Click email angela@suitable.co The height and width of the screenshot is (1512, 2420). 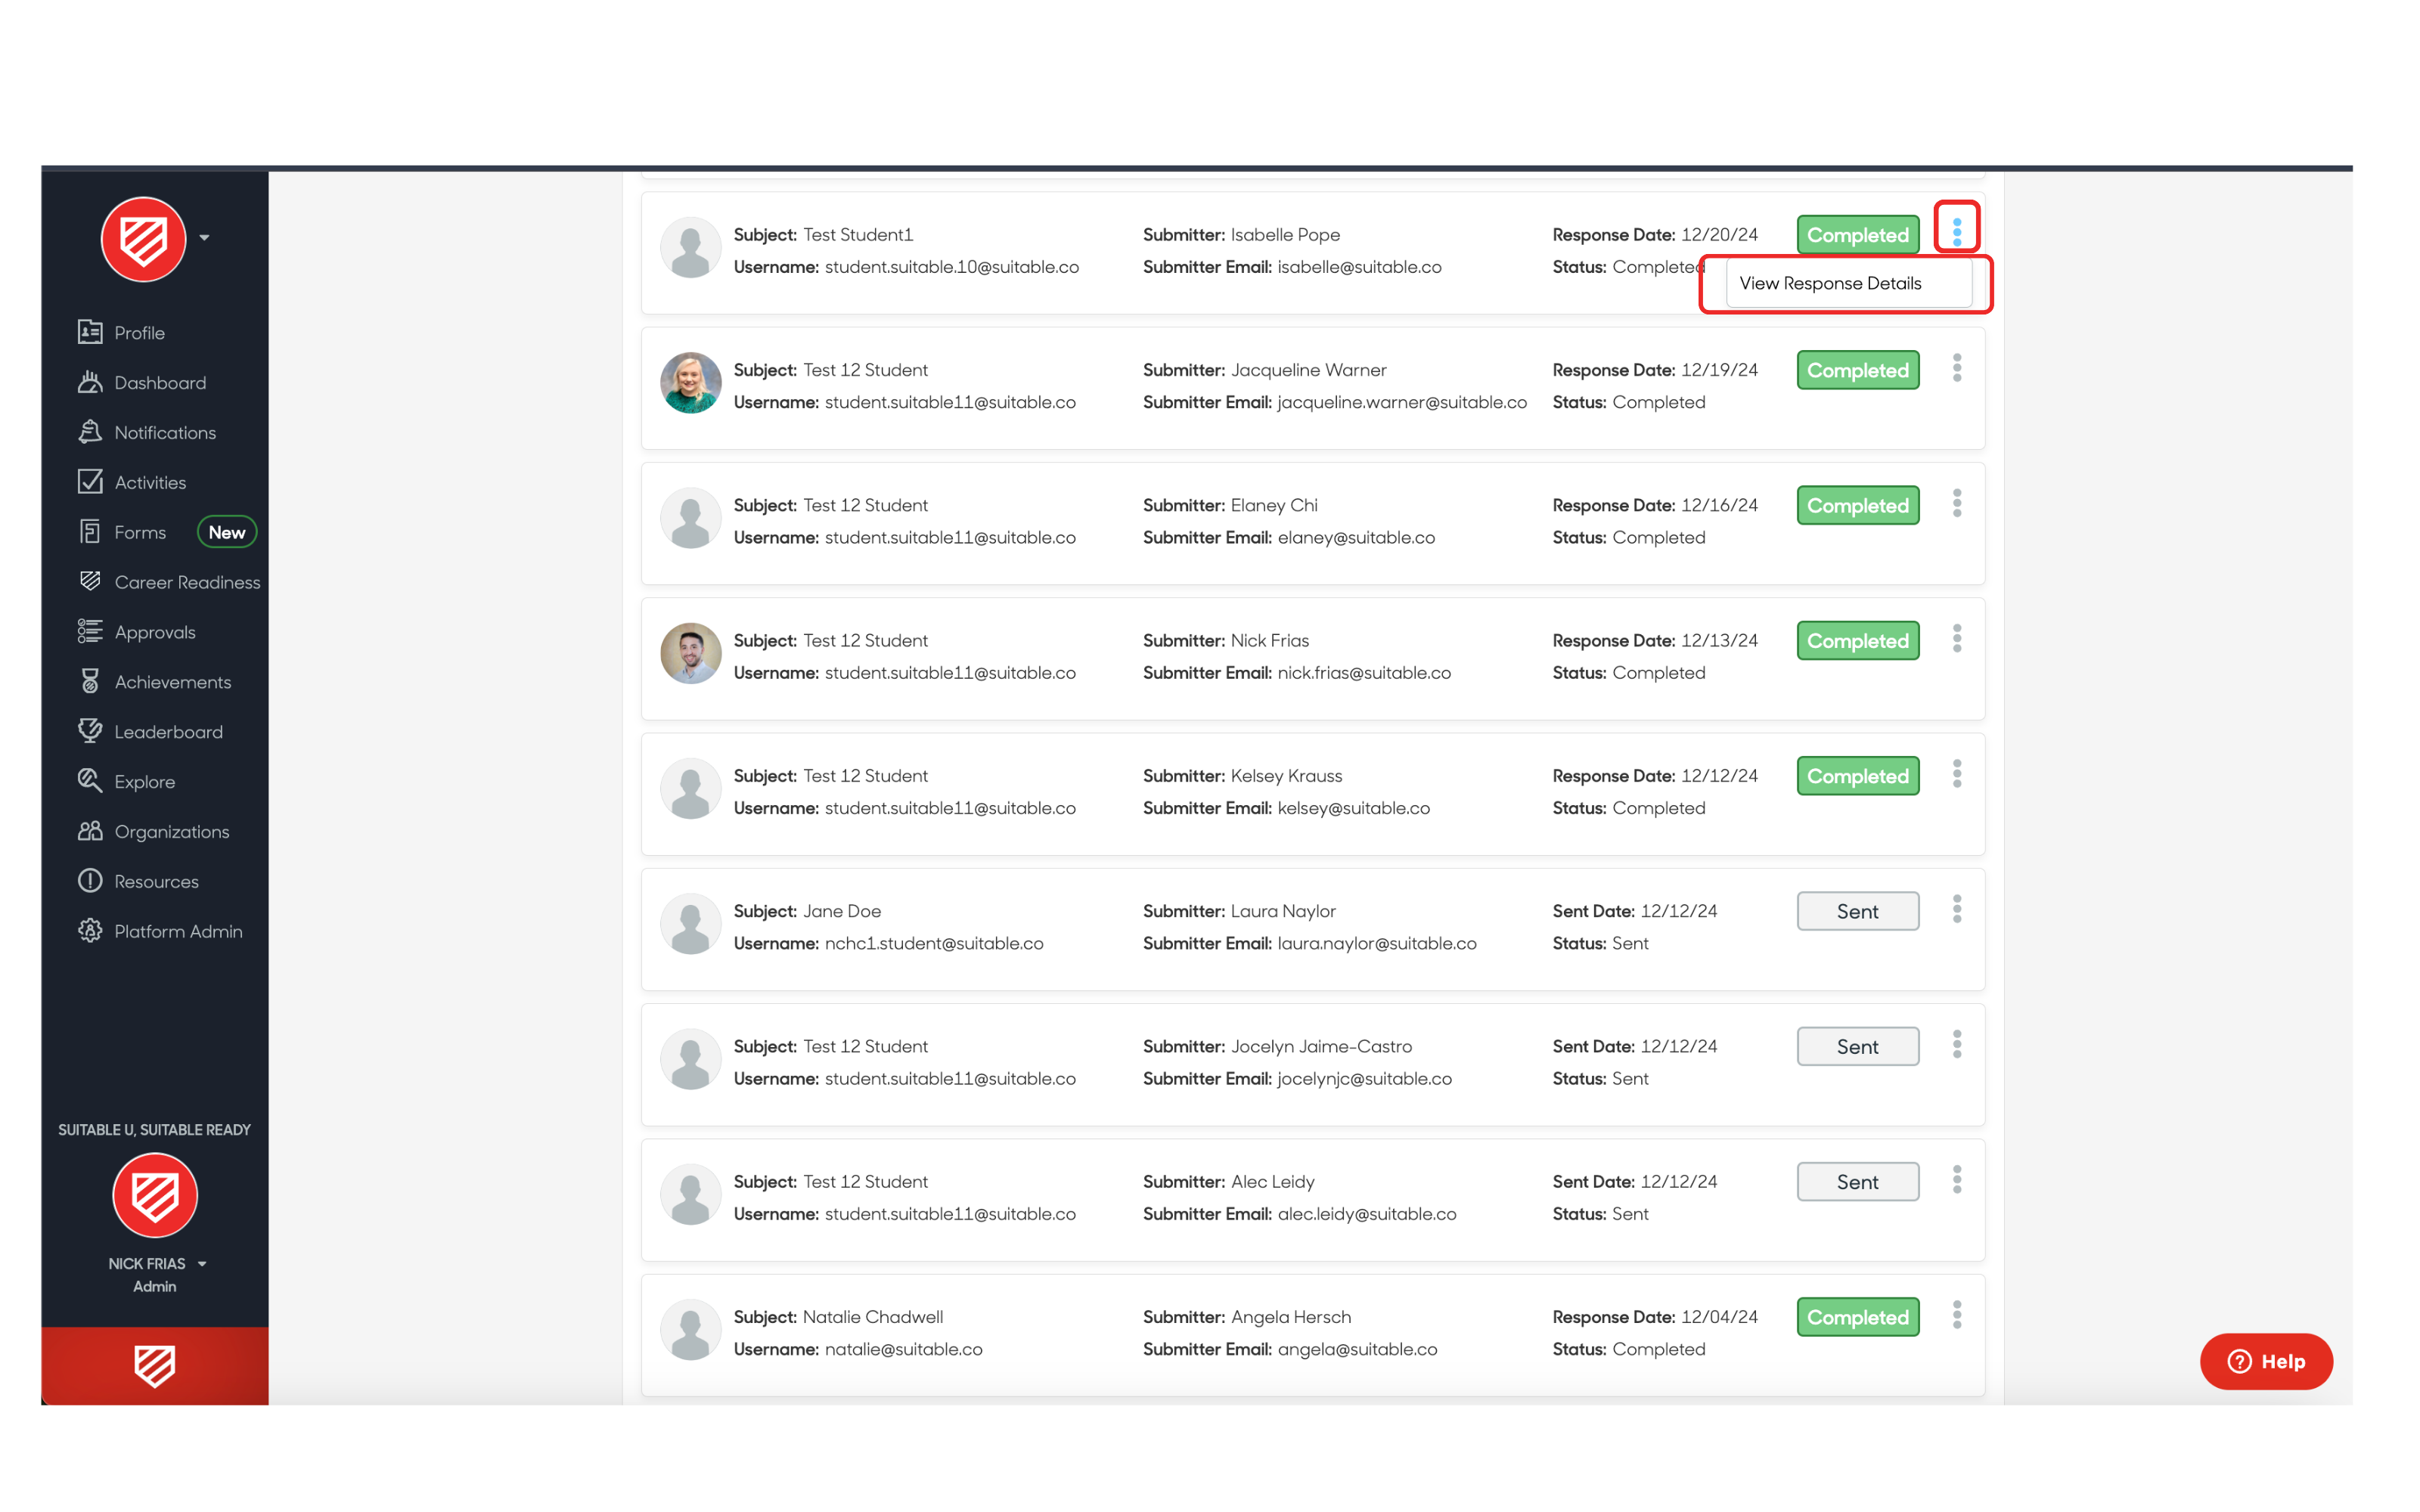coord(1358,1349)
